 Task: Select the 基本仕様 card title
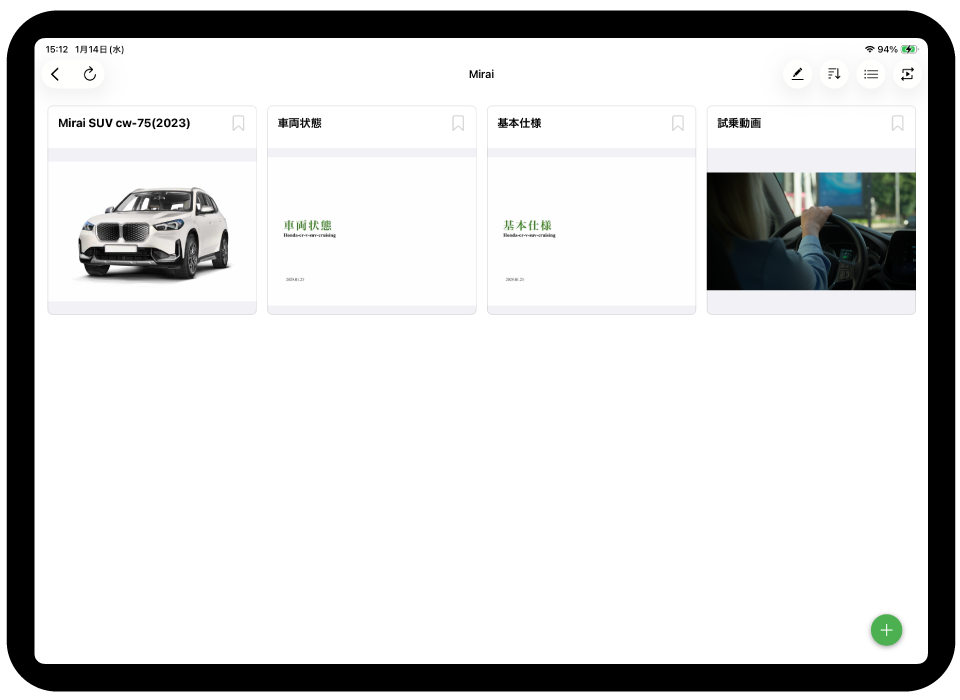click(x=519, y=123)
